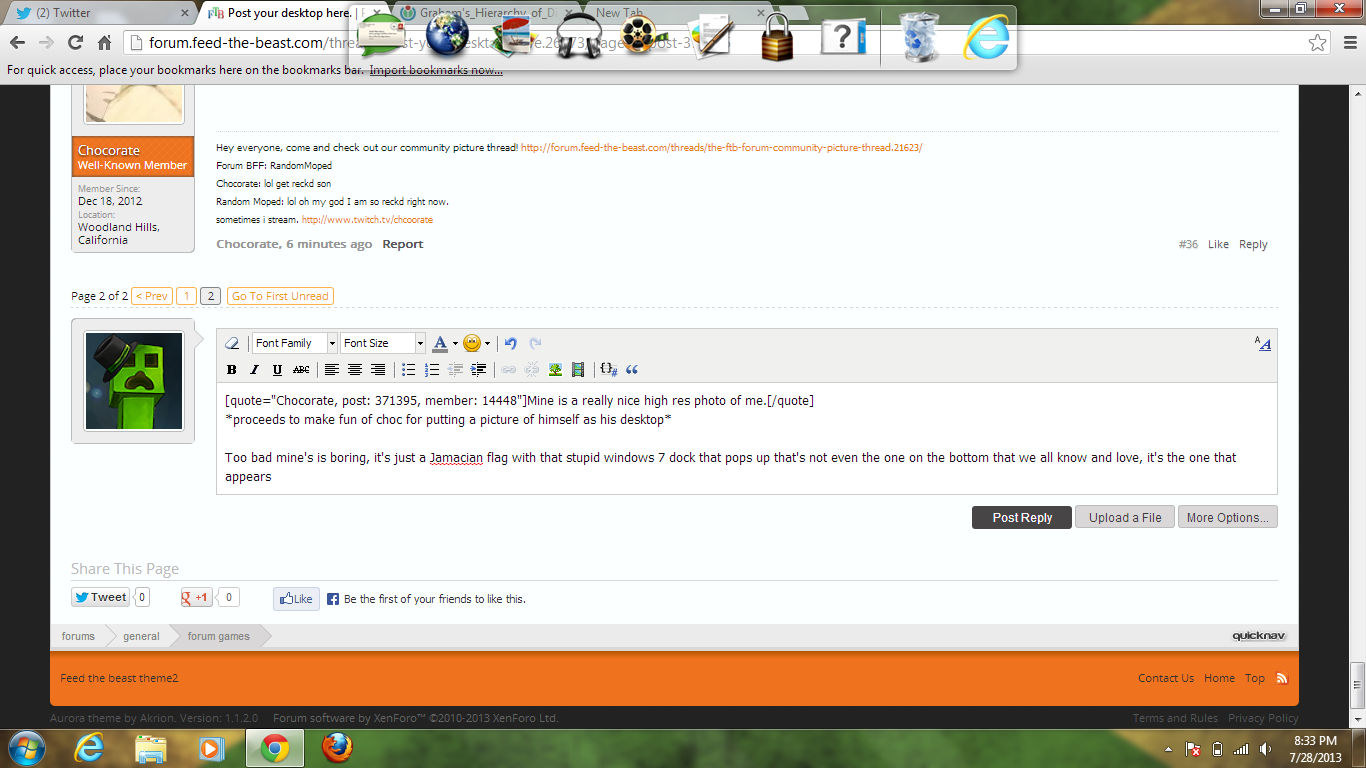
Task: Insert media via film strip icon
Action: click(578, 370)
